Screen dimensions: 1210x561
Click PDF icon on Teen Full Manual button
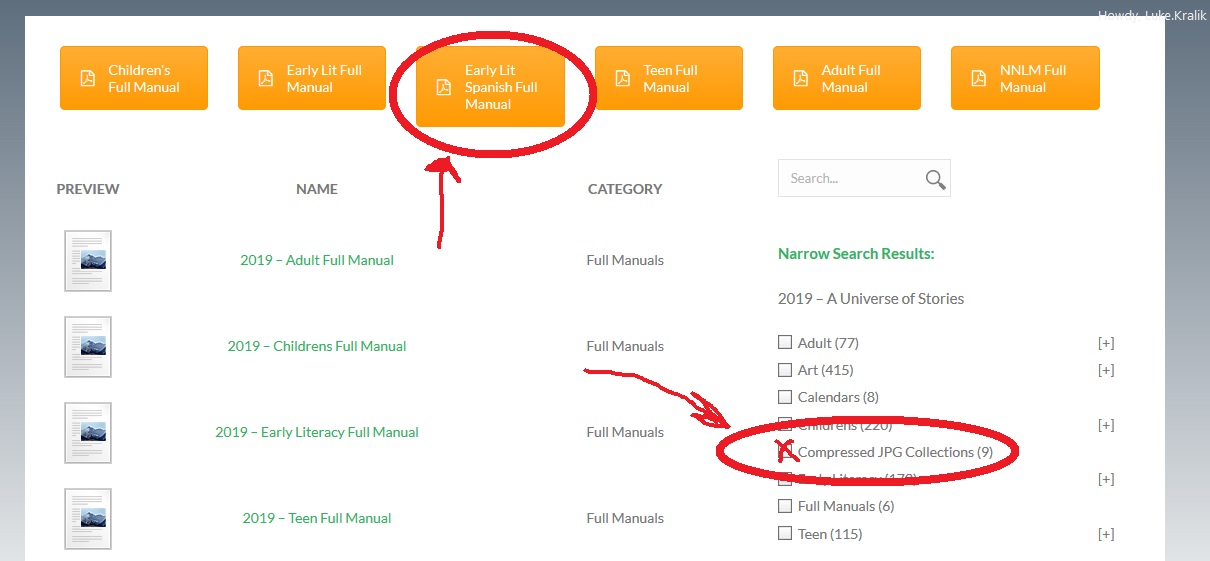(622, 79)
